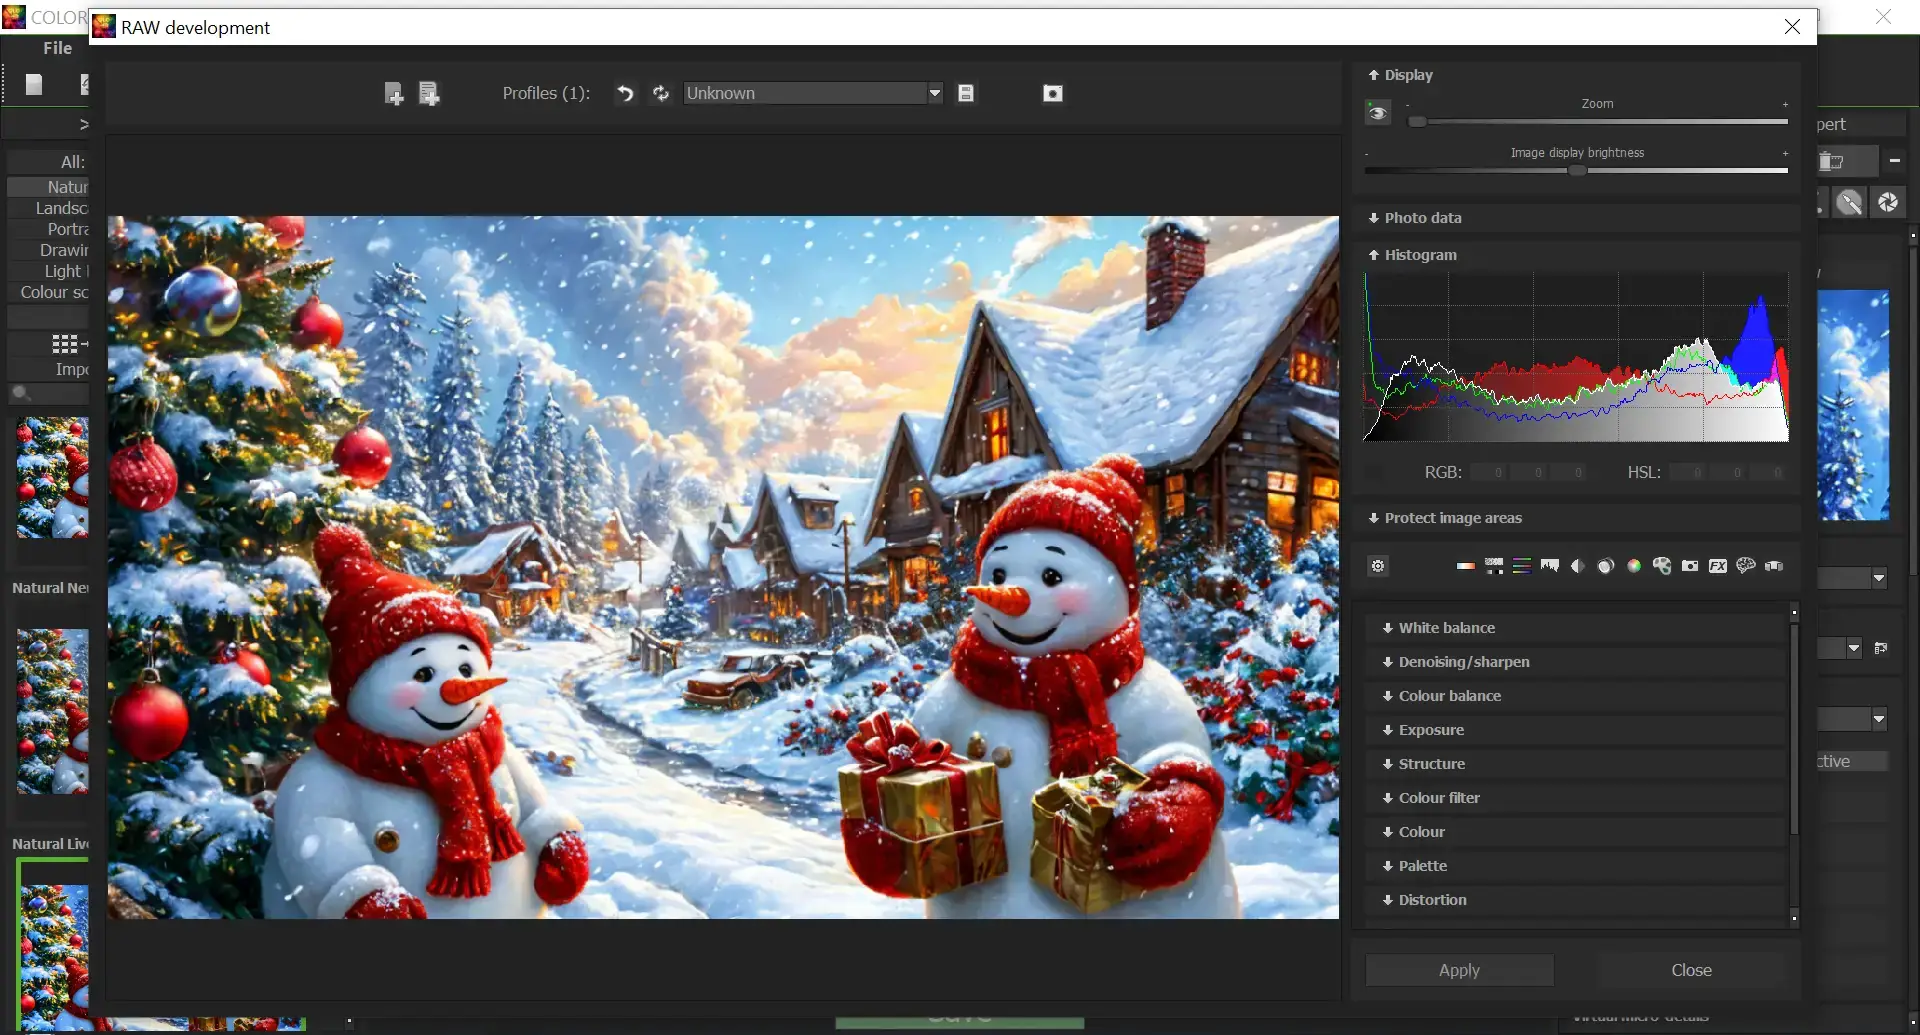Select the last 3D block icon in row
This screenshot has width=1920, height=1035.
tap(1774, 566)
